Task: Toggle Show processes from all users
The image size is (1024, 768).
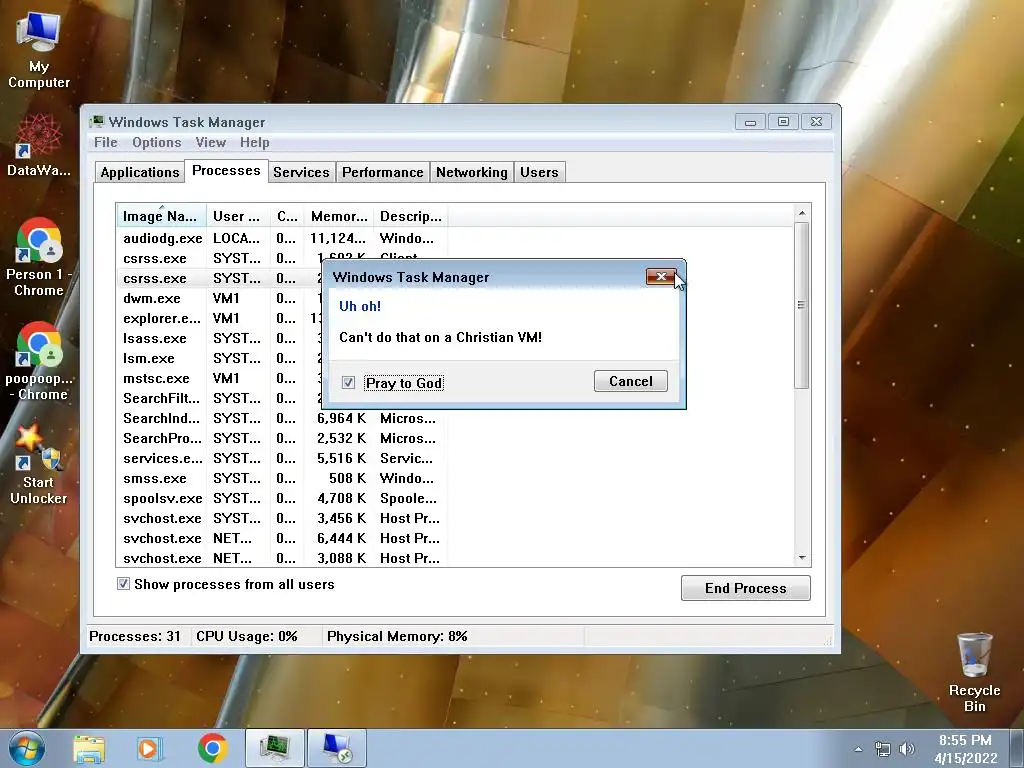Action: point(123,584)
